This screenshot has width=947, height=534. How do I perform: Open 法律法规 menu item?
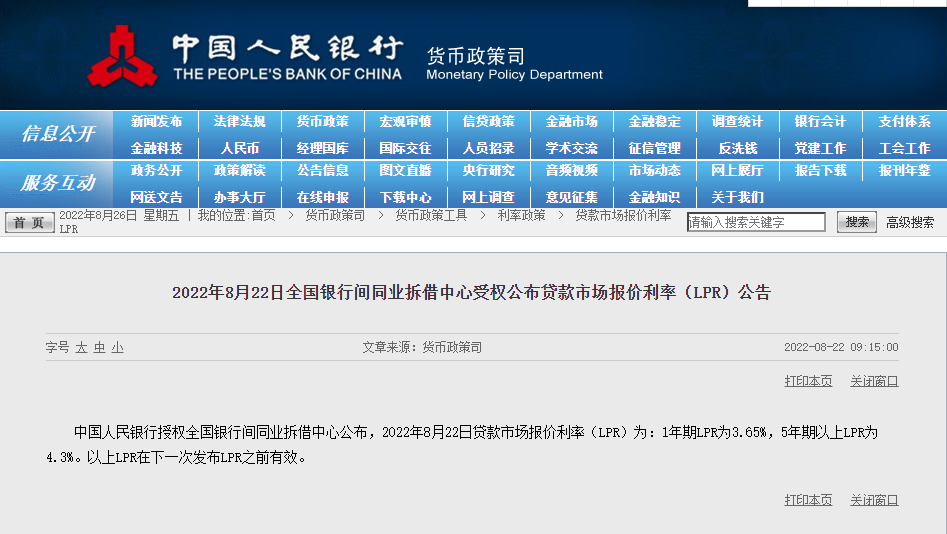point(239,121)
